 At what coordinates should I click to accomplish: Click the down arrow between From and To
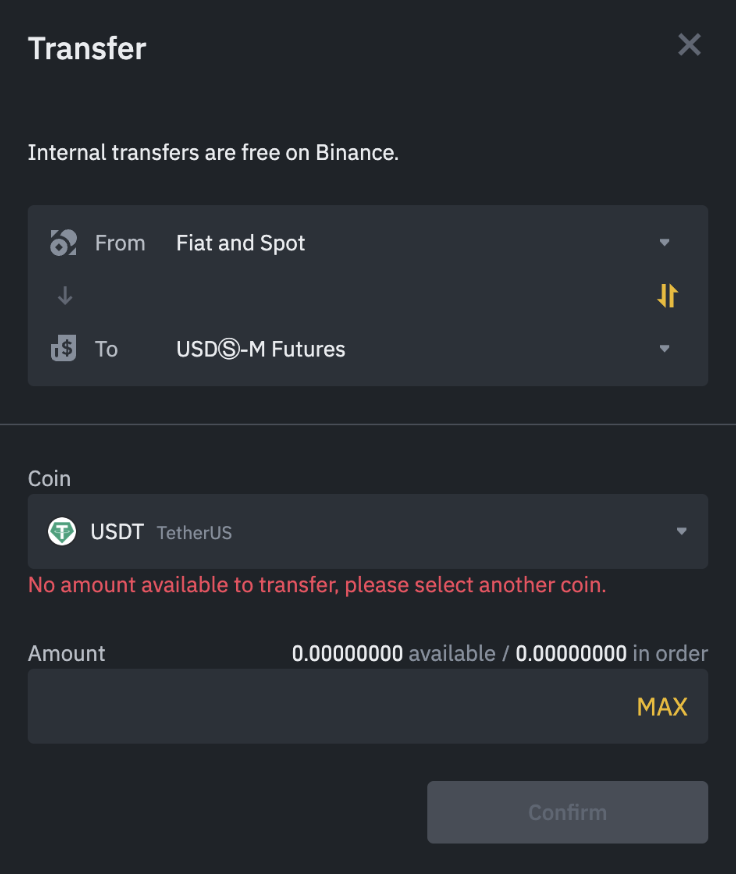point(64,296)
